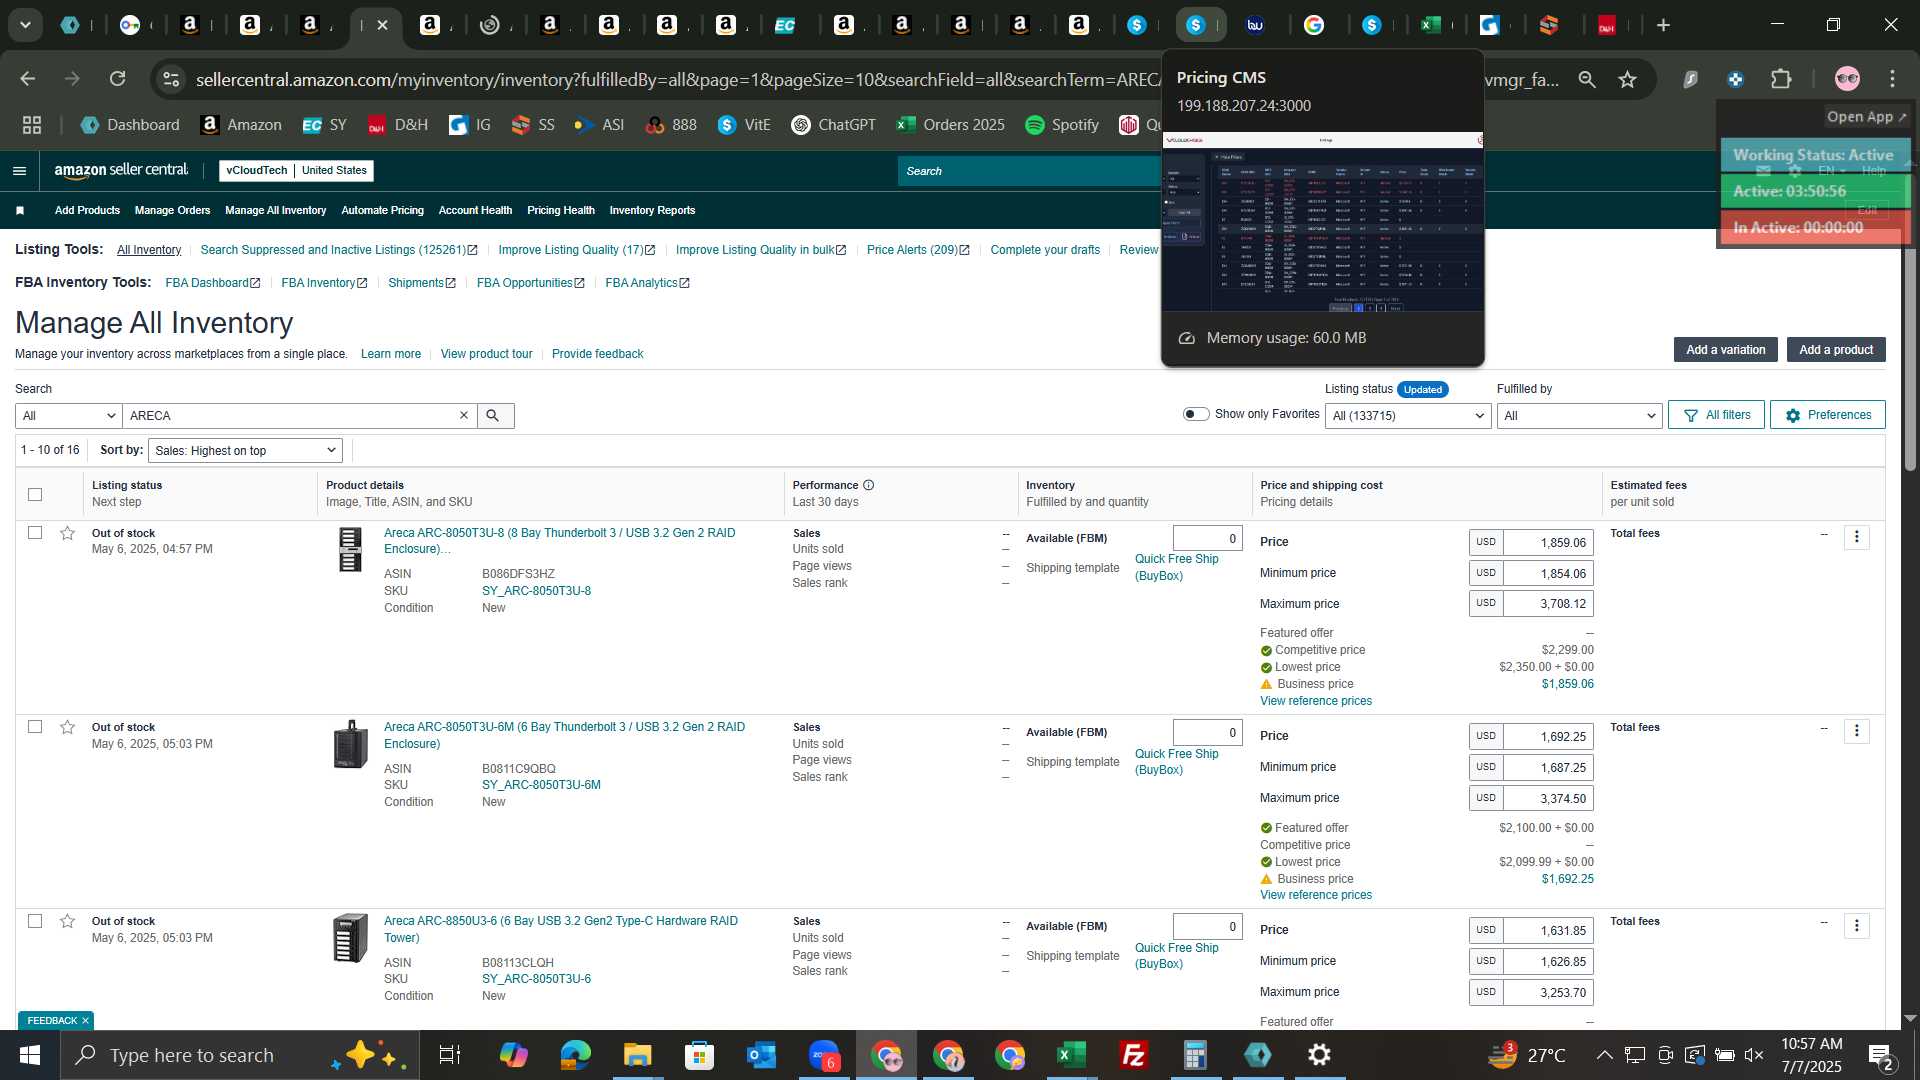The height and width of the screenshot is (1080, 1920).
Task: Open the bookmark flag icon in the Seller Central navigation bar
Action: tap(20, 210)
